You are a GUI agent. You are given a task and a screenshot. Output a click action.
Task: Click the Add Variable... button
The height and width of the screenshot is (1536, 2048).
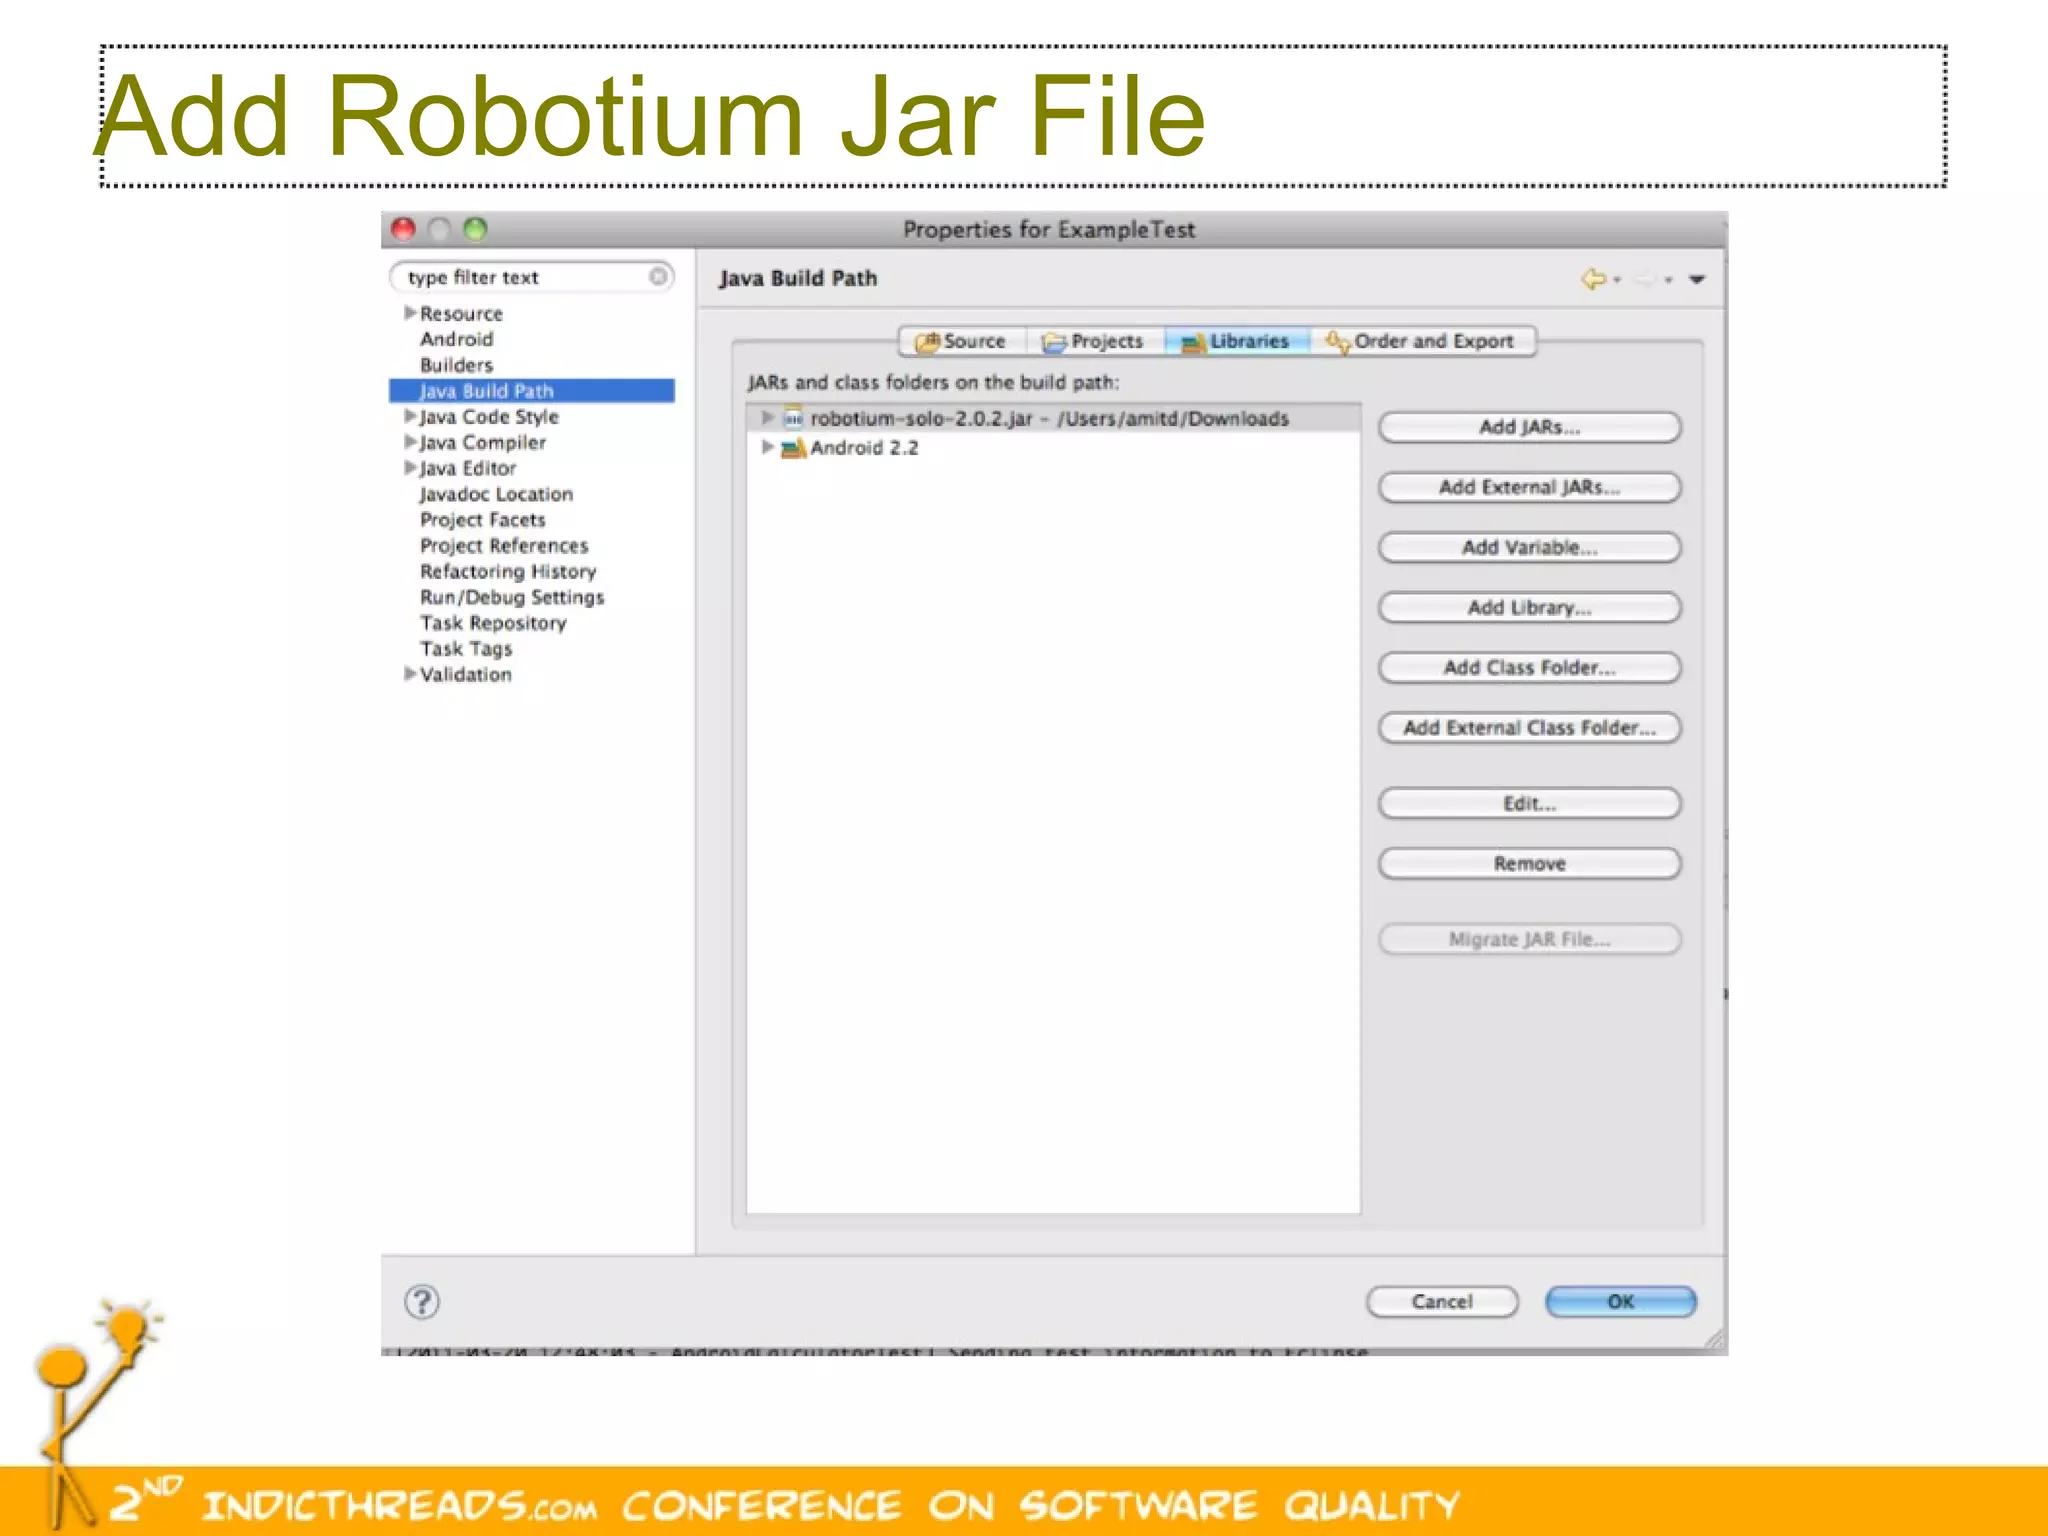(1529, 548)
